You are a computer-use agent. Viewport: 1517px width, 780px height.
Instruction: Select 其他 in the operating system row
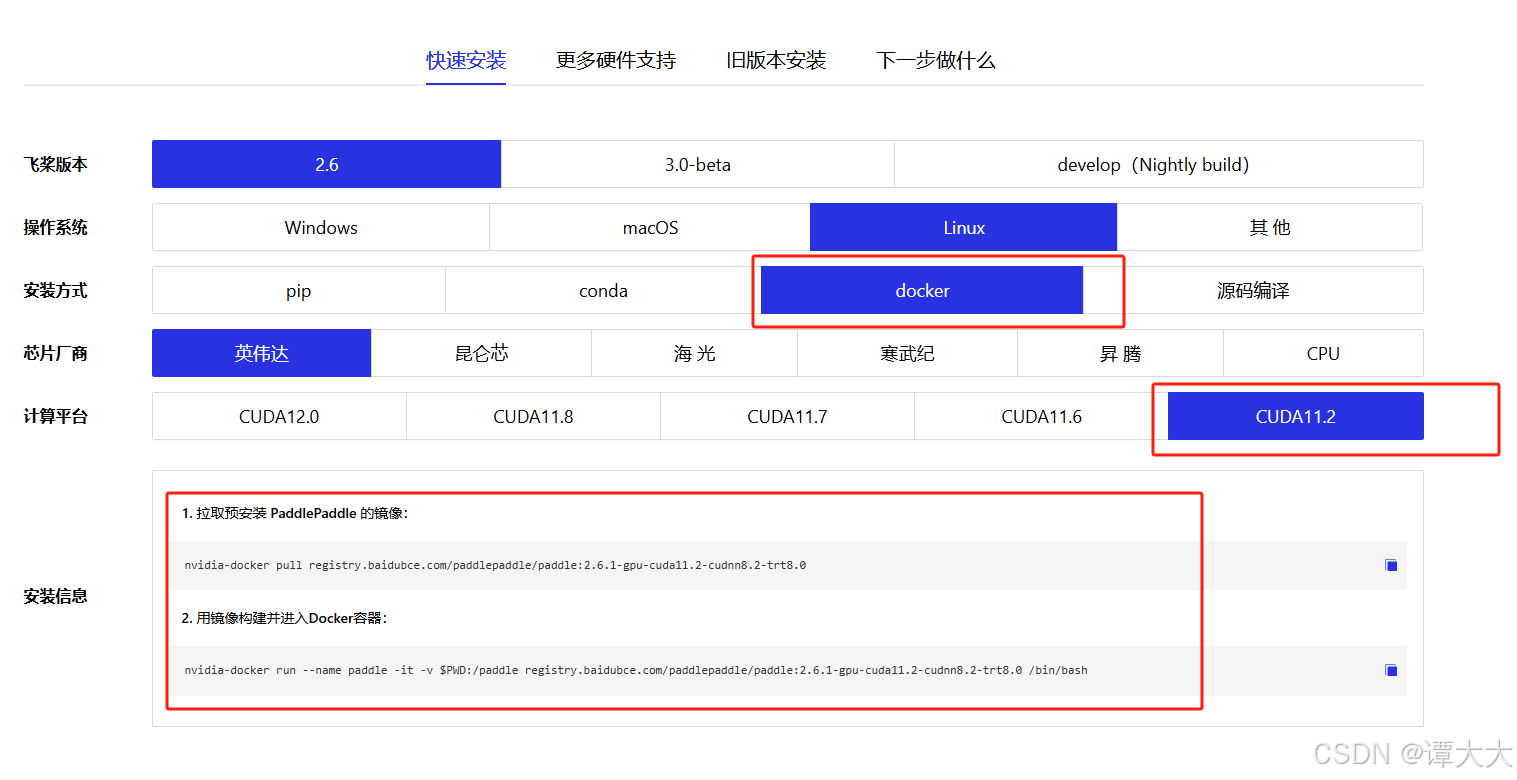(1268, 227)
